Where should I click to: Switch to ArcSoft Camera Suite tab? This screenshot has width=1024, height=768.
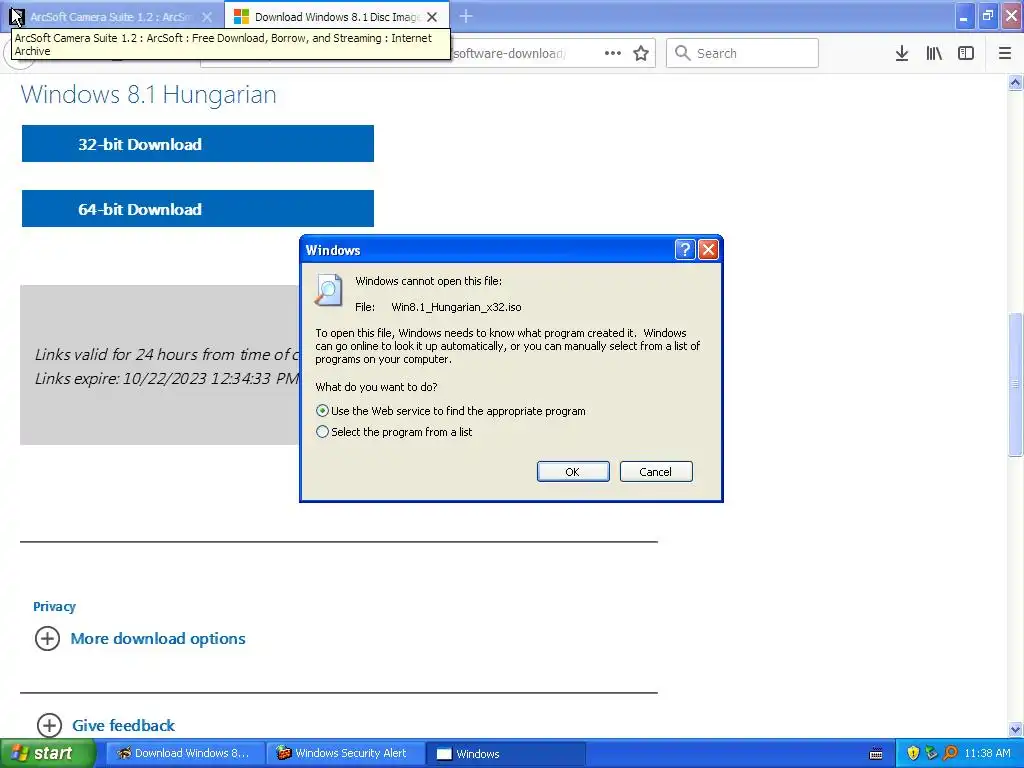coord(111,17)
